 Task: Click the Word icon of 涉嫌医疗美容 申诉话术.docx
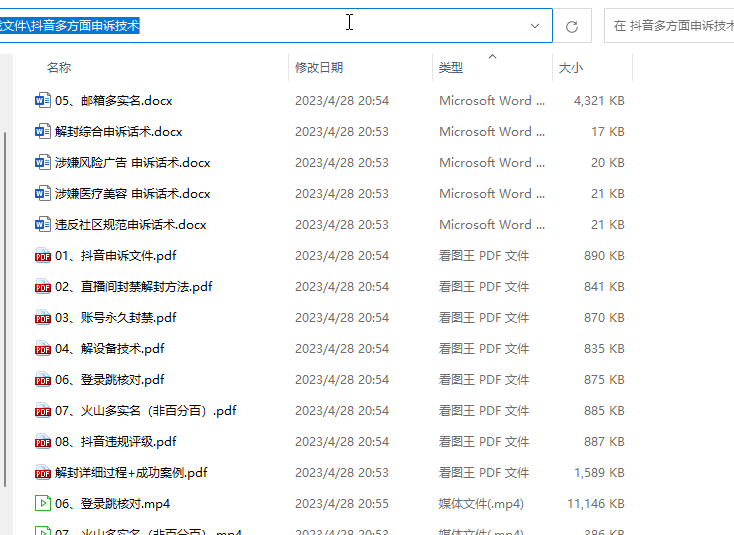(43, 193)
